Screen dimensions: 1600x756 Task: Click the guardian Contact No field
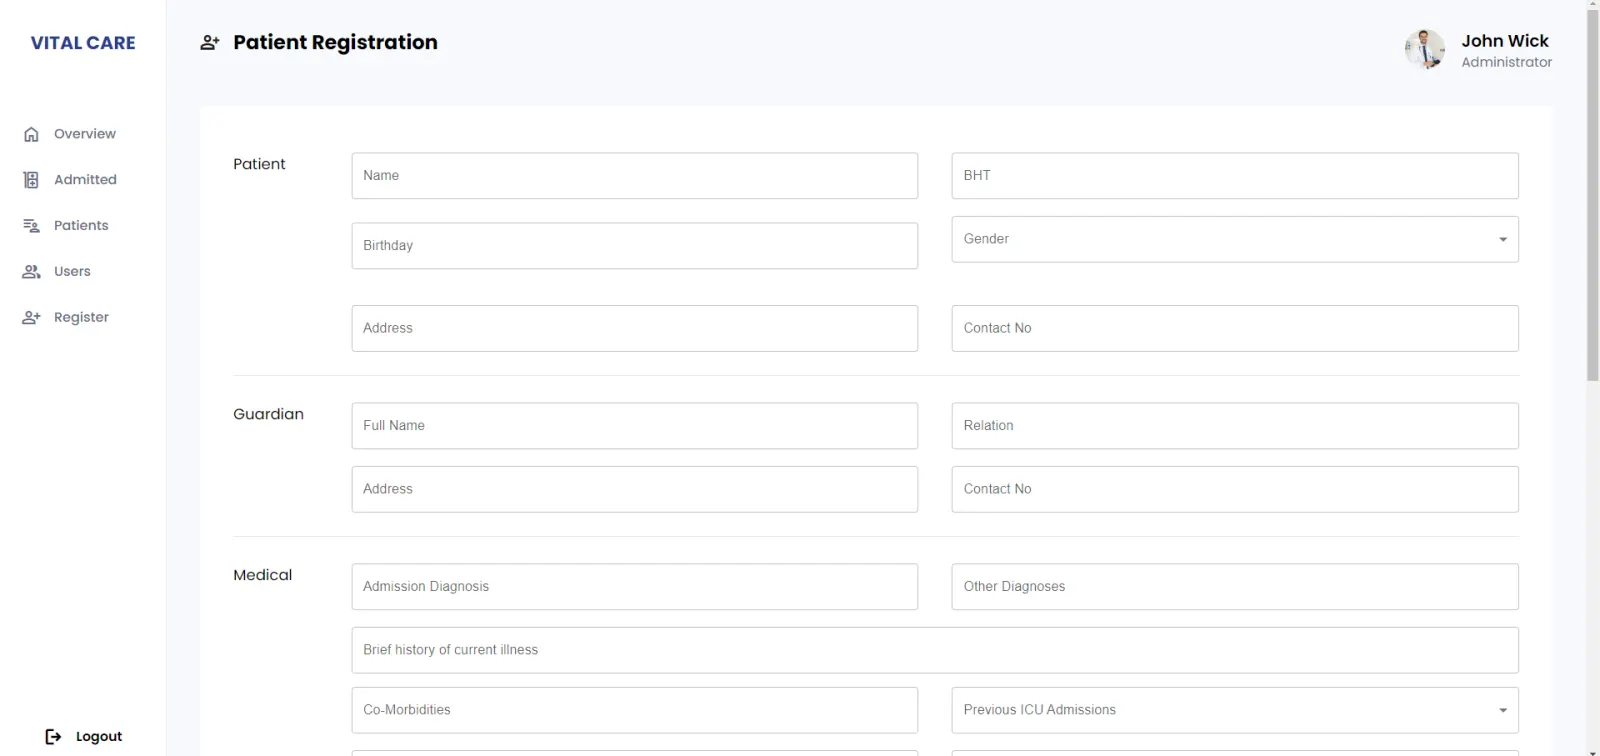click(1235, 490)
